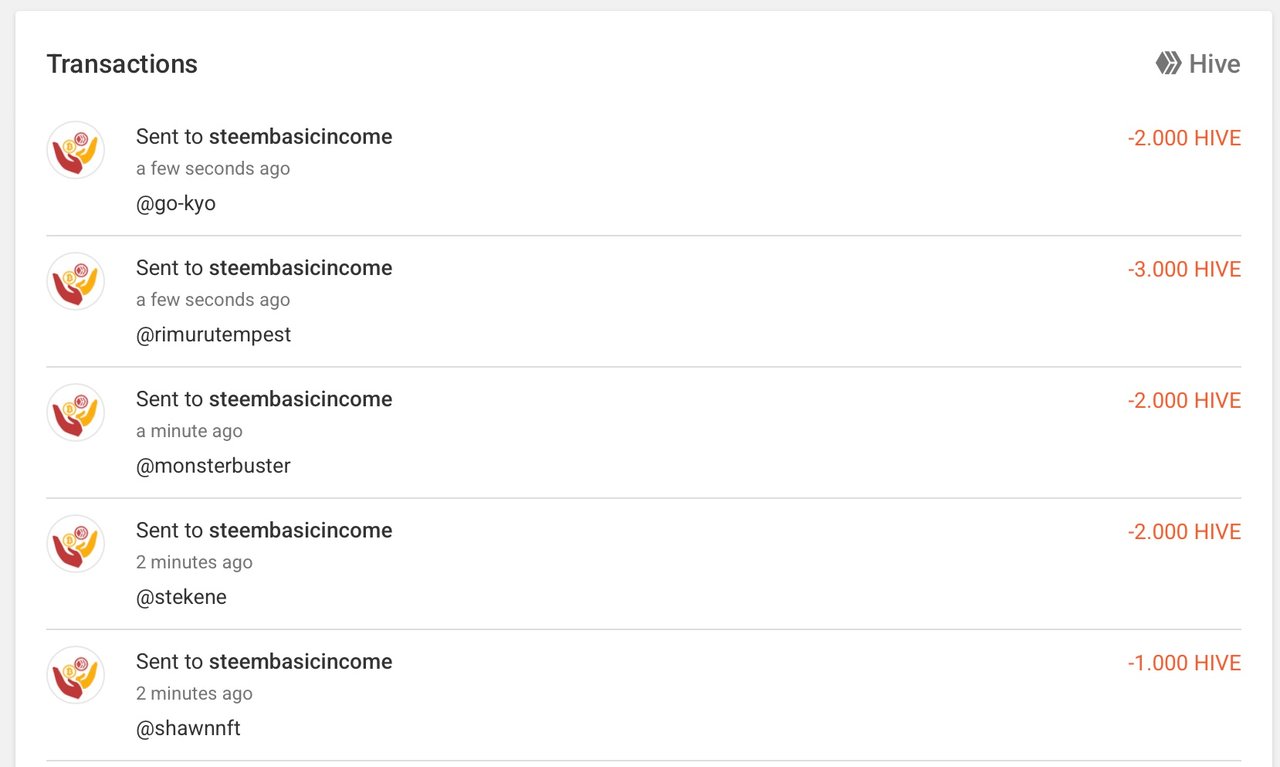Click avatar icon of the @stekene transaction
The height and width of the screenshot is (767, 1280).
click(x=76, y=543)
